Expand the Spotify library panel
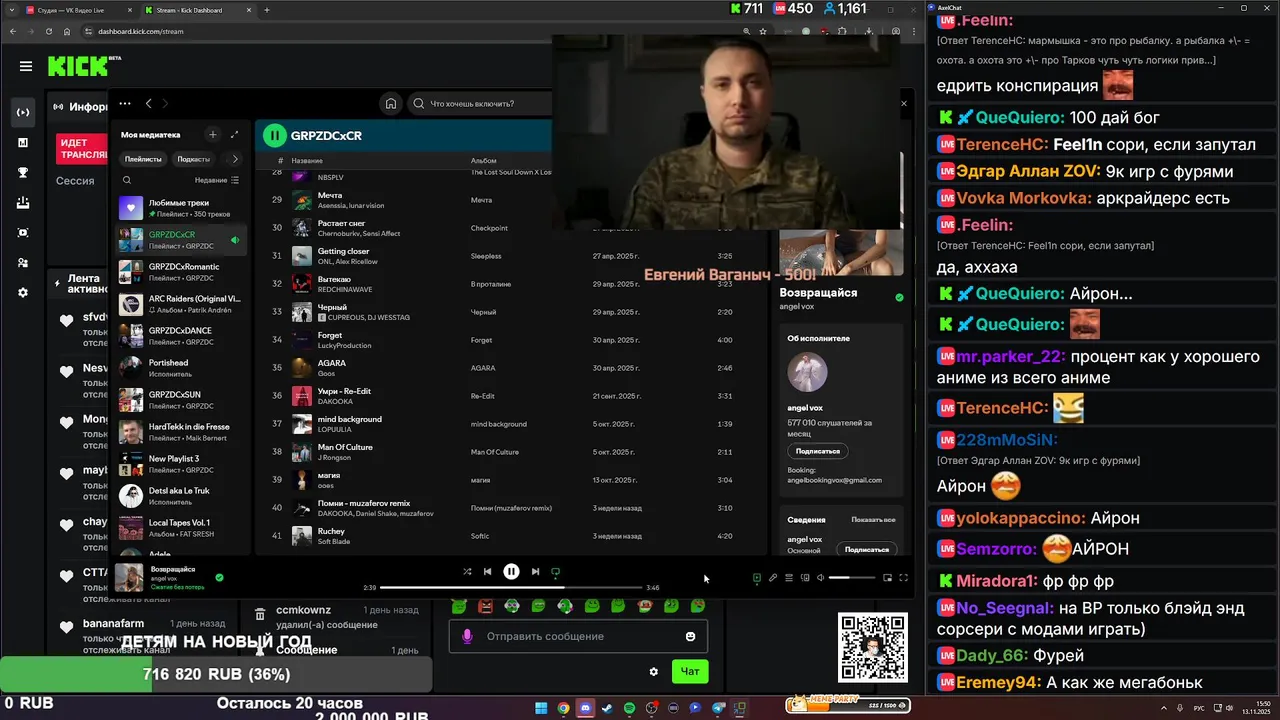Viewport: 1280px width, 720px height. pos(234,134)
